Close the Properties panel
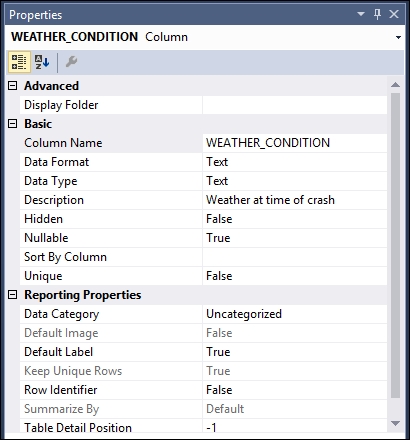 point(394,14)
